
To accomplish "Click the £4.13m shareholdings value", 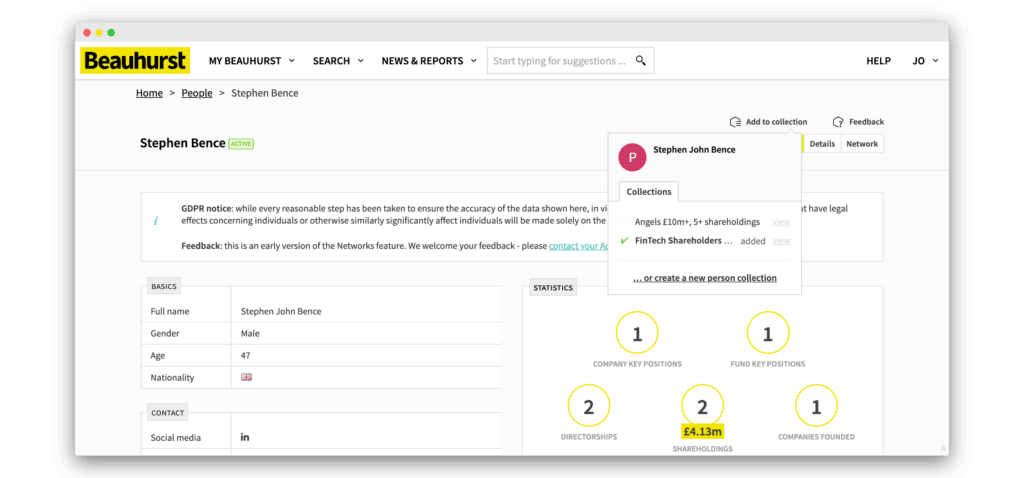I will [x=702, y=431].
